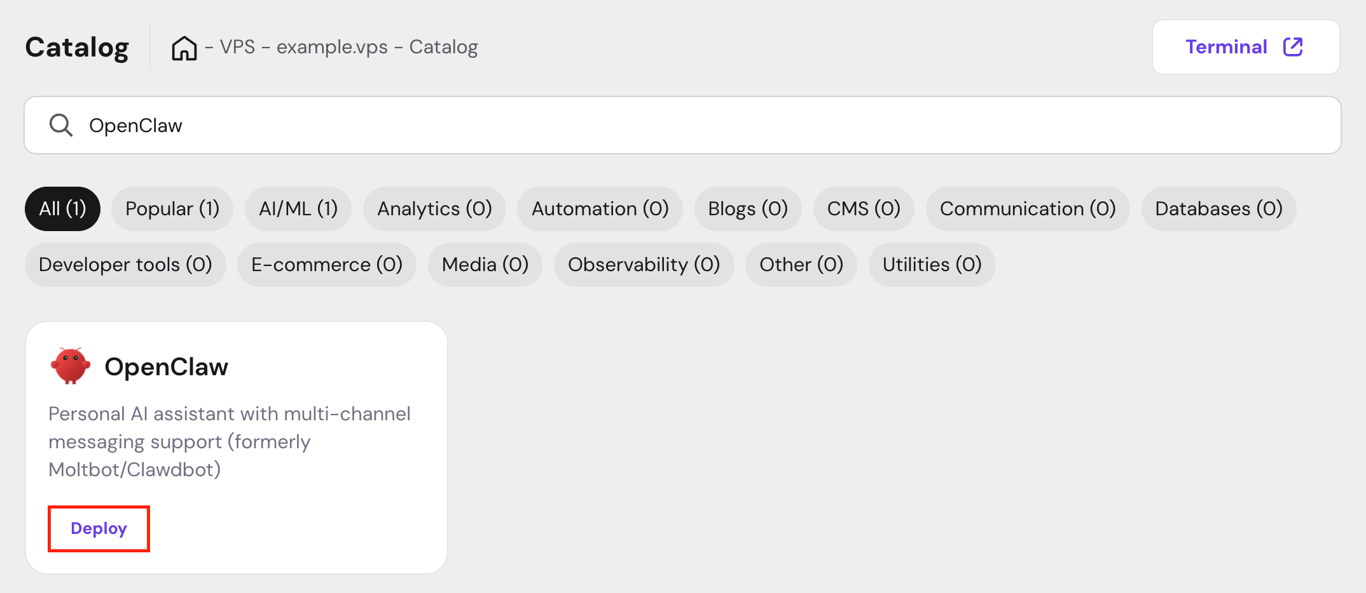Click the OpenClaw red mascot logo
This screenshot has height=593, width=1366.
70,364
